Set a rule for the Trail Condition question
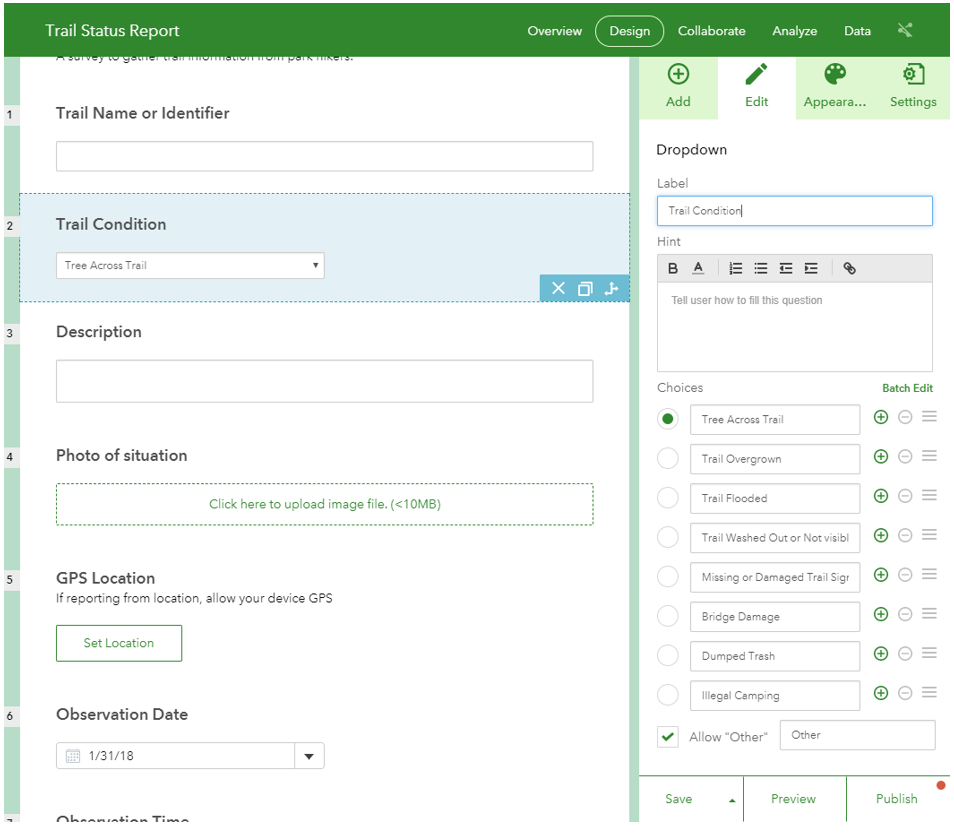Image resolution: width=954 pixels, height=834 pixels. 611,289
